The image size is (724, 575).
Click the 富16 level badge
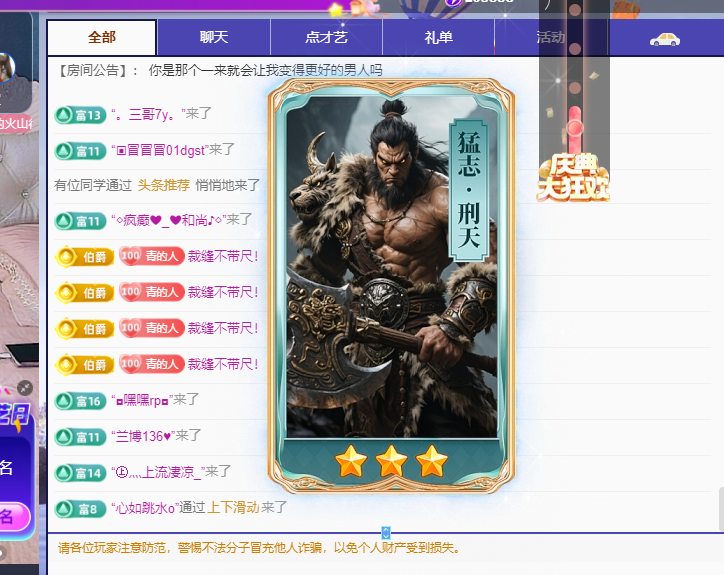click(80, 401)
